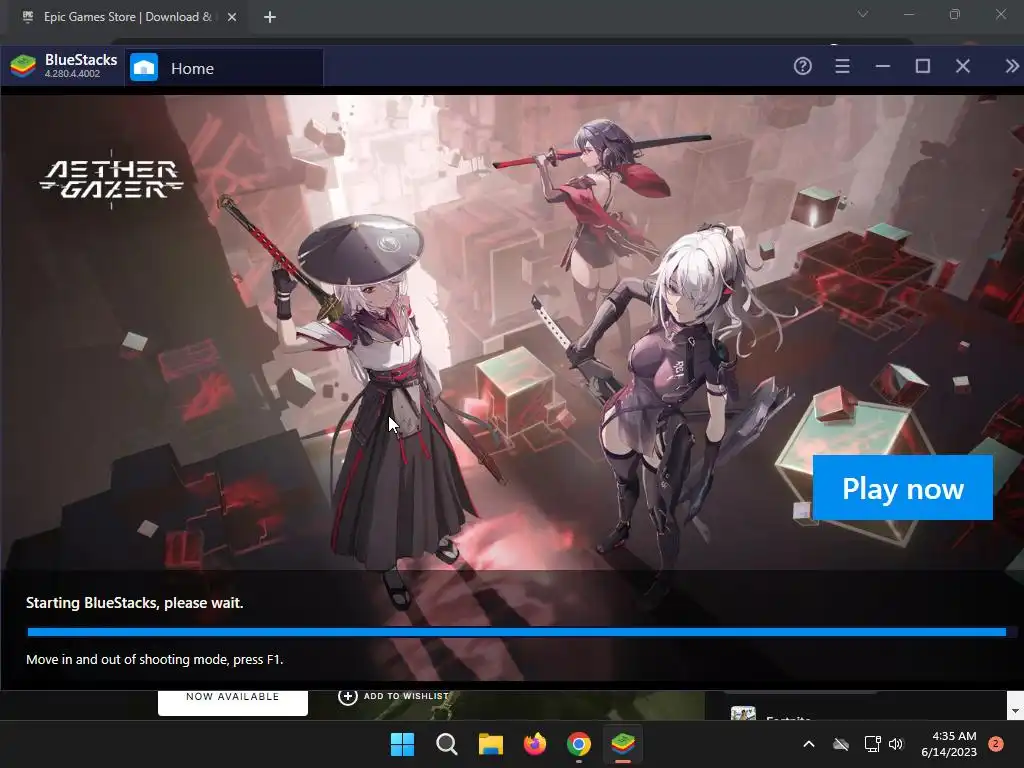Screen dimensions: 1024x768
Task: Open the BlueStacks hamburger menu
Action: [x=842, y=66]
